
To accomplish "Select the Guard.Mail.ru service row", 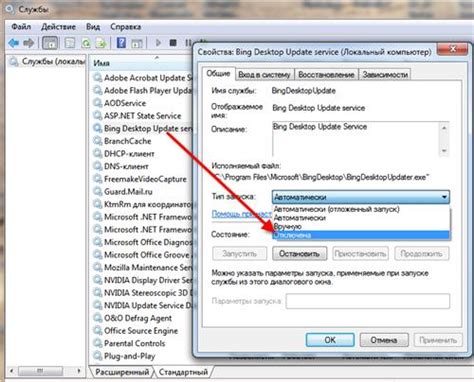I will pyautogui.click(x=123, y=192).
